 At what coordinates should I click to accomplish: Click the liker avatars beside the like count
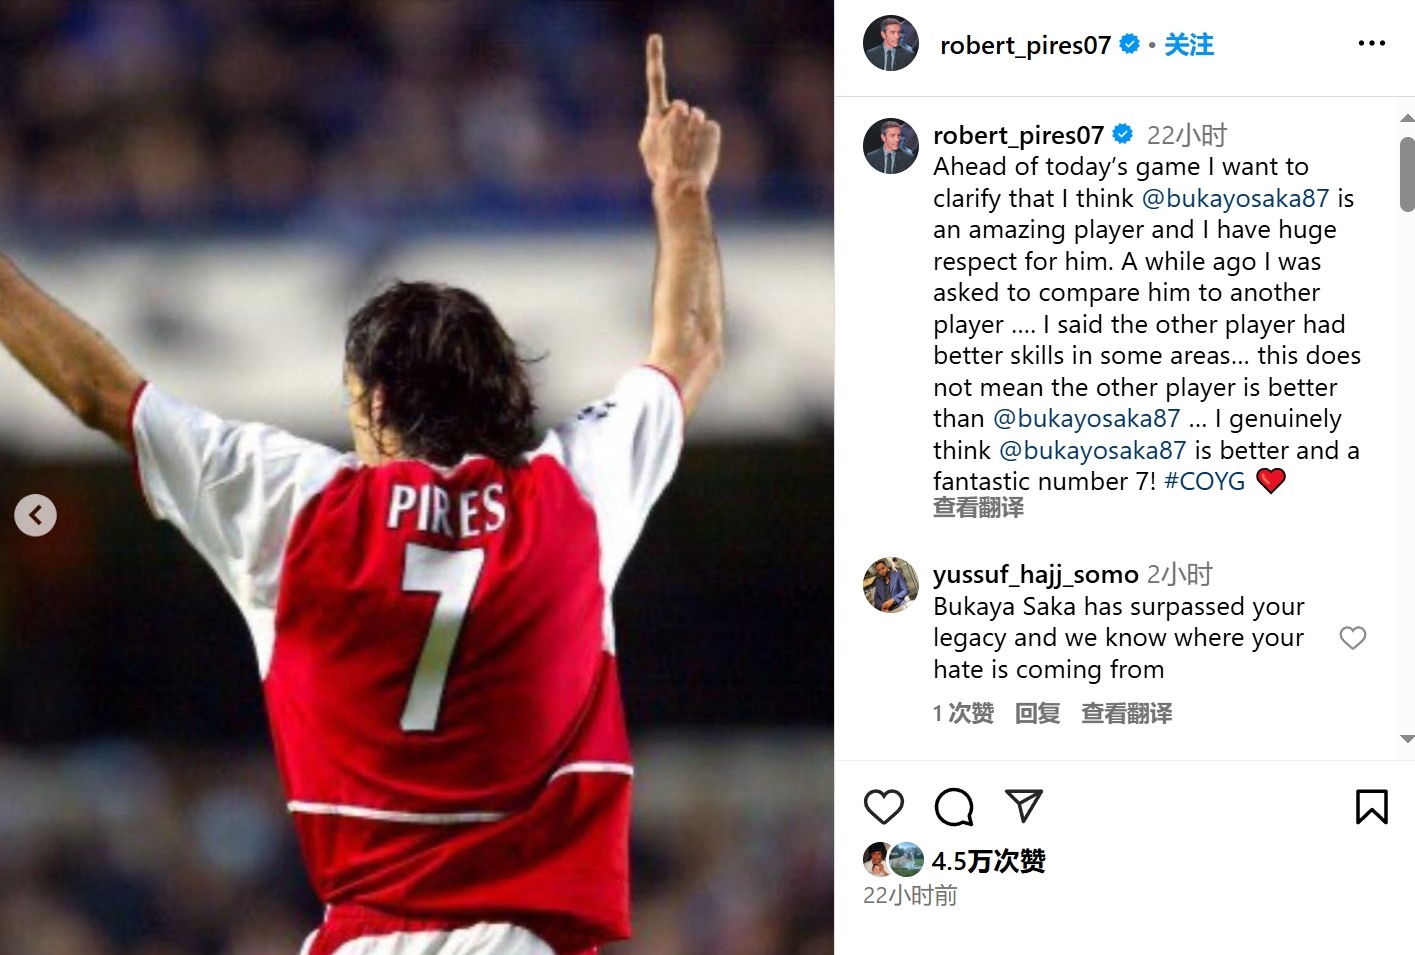click(x=893, y=860)
